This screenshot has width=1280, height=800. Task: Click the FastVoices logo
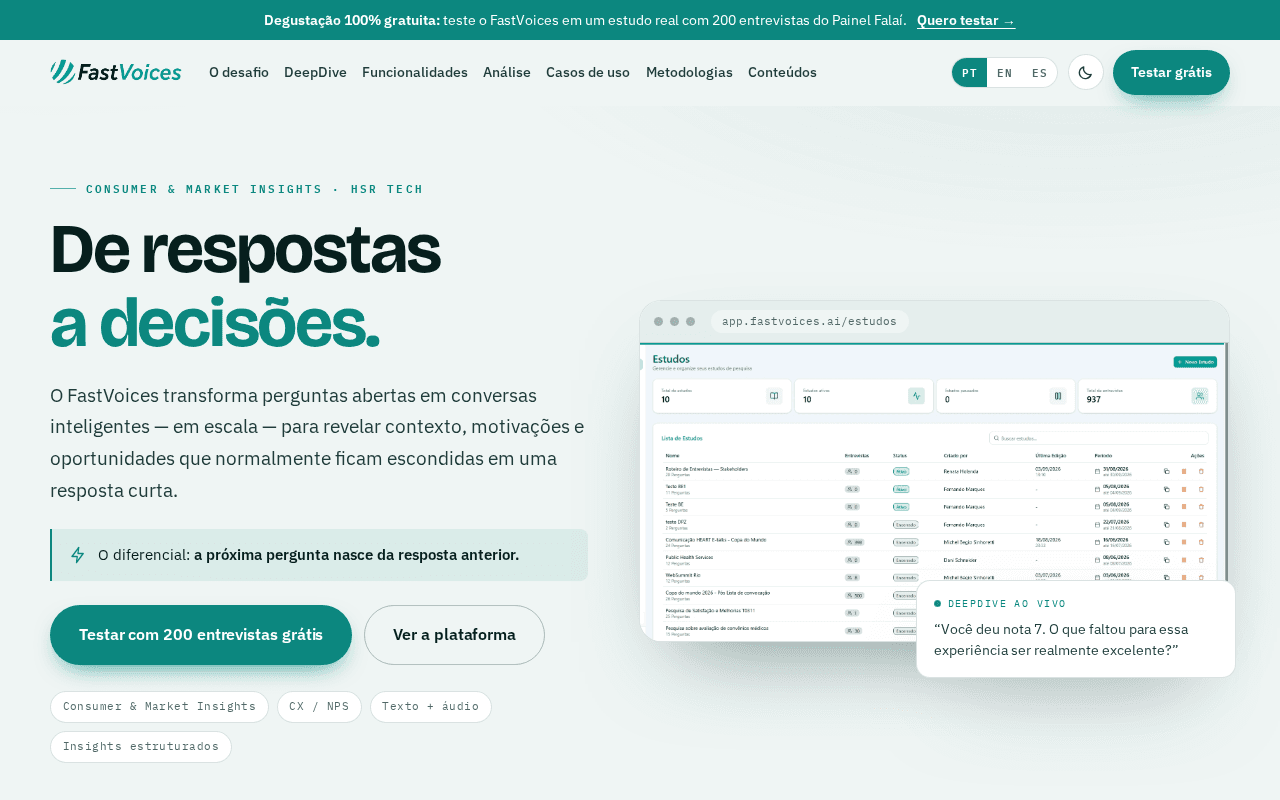pyautogui.click(x=116, y=72)
